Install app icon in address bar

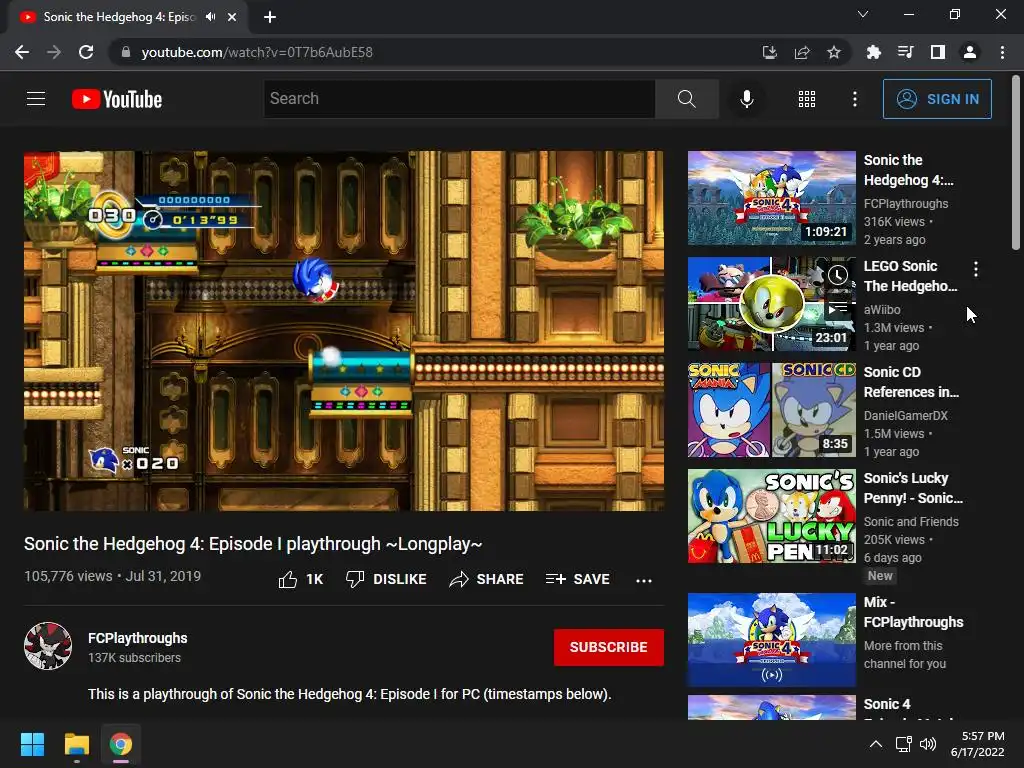coord(770,52)
